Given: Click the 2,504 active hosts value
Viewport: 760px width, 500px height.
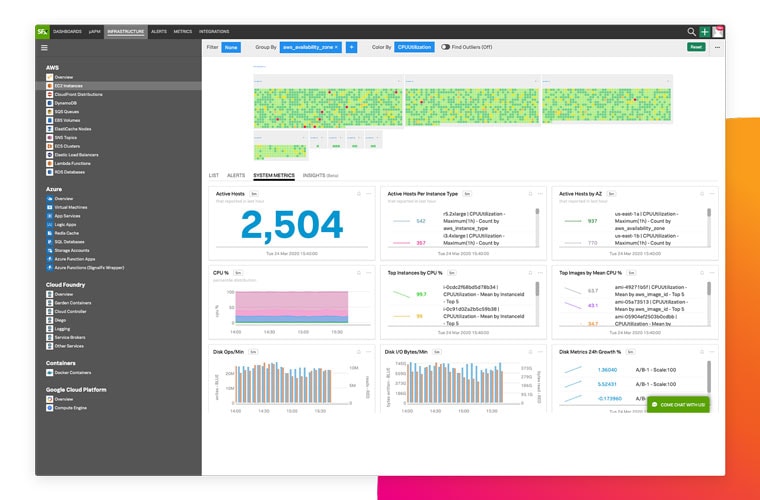Looking at the screenshot, I should tap(292, 225).
